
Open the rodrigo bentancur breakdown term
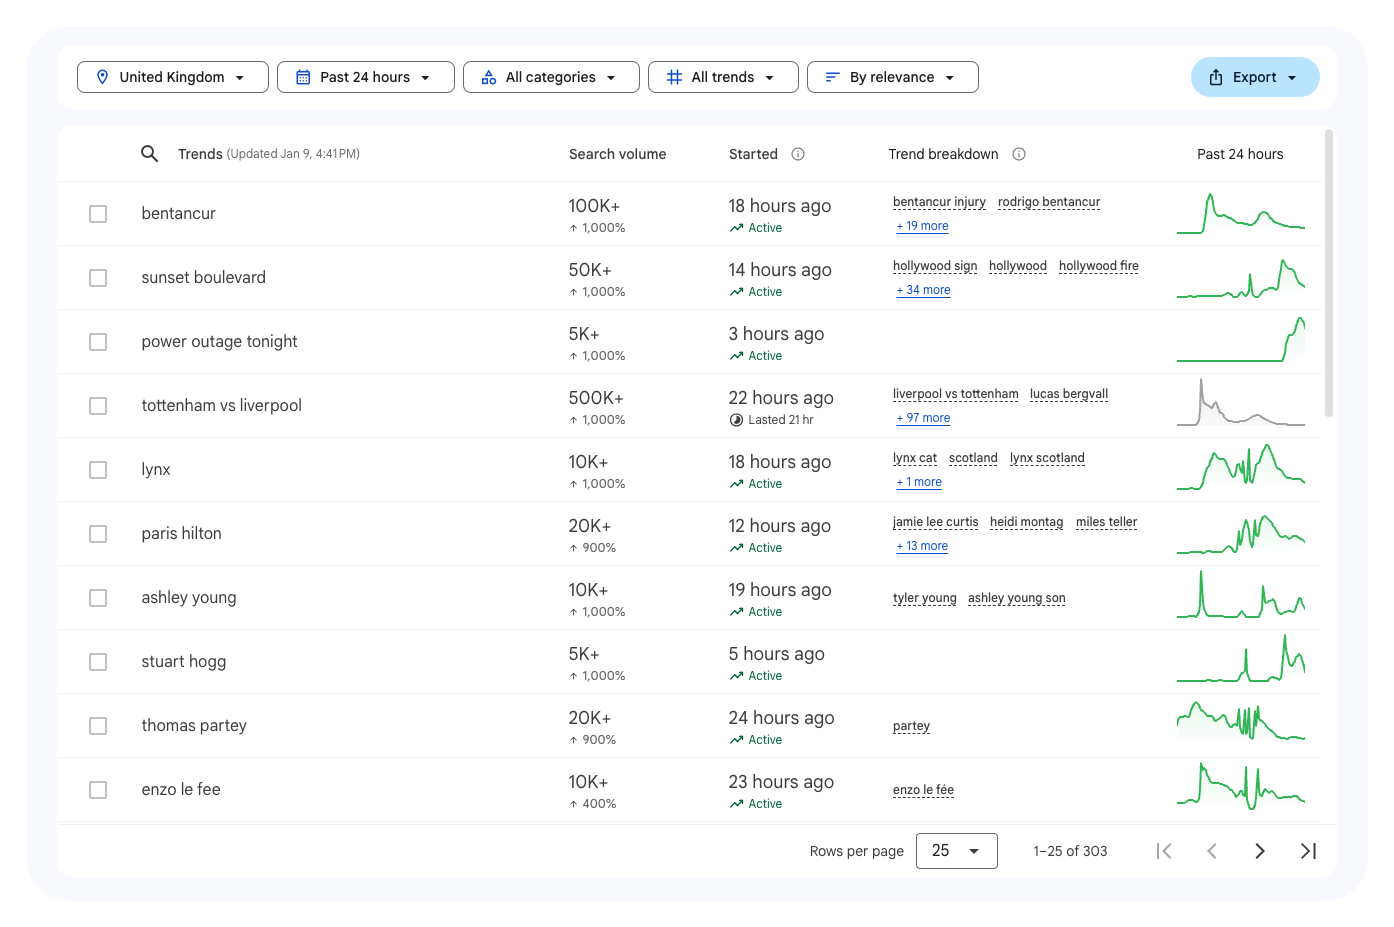click(x=1049, y=202)
